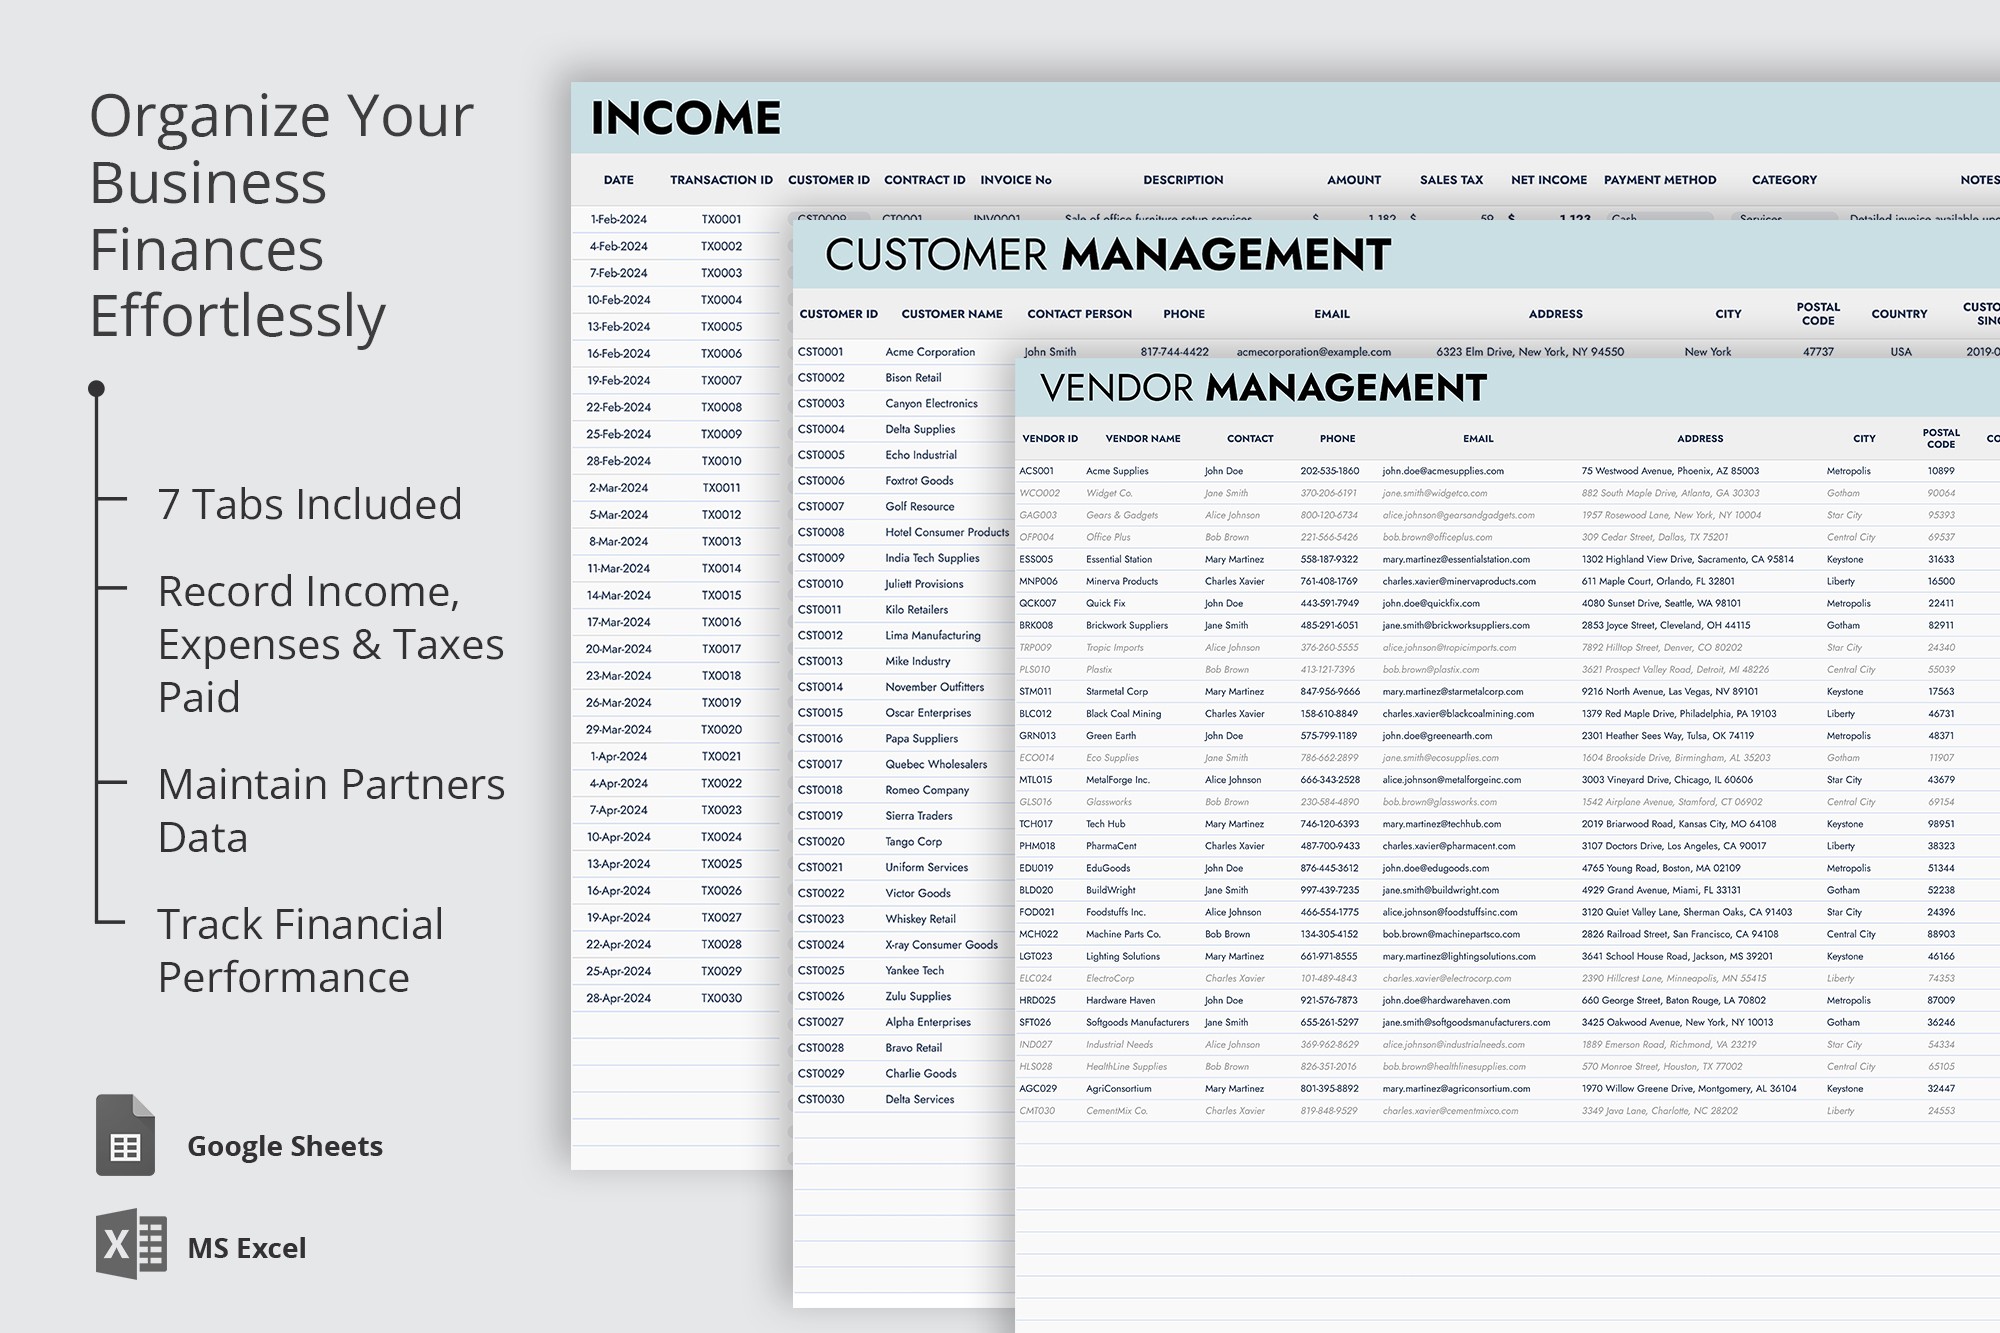Click the CUSTOMER NAME column header
The height and width of the screenshot is (1333, 2000).
click(951, 313)
